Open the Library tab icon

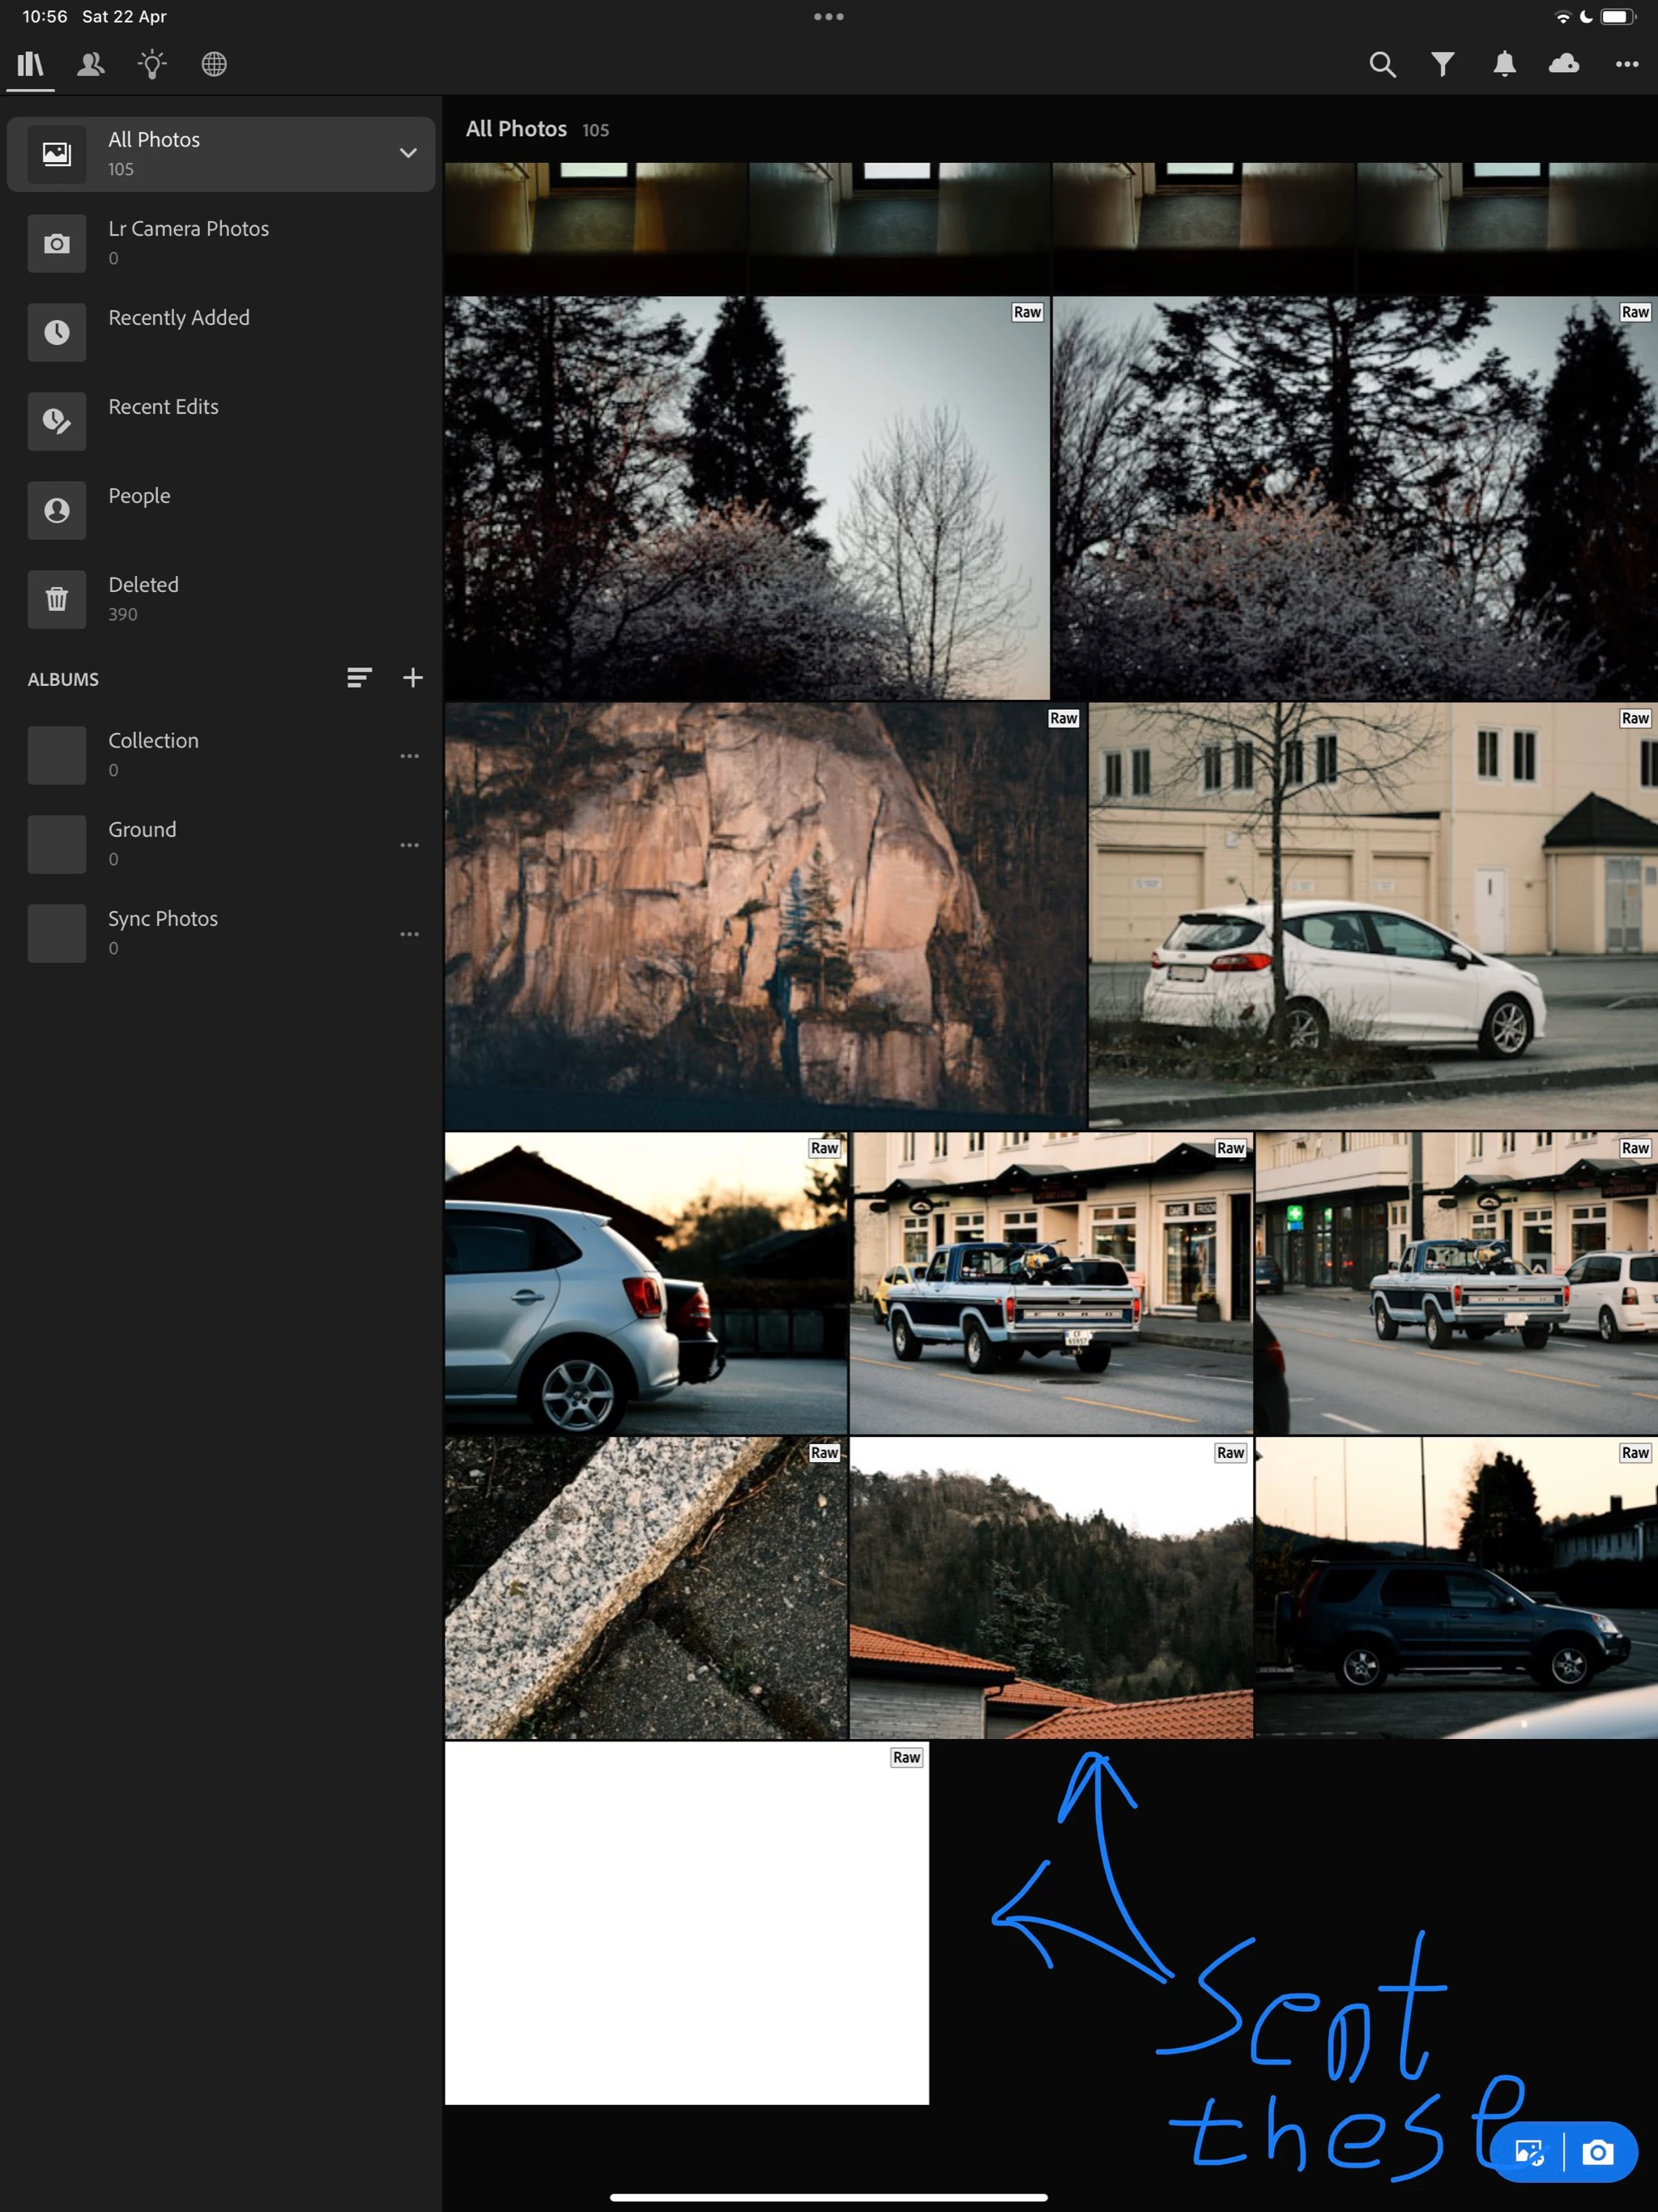point(30,65)
